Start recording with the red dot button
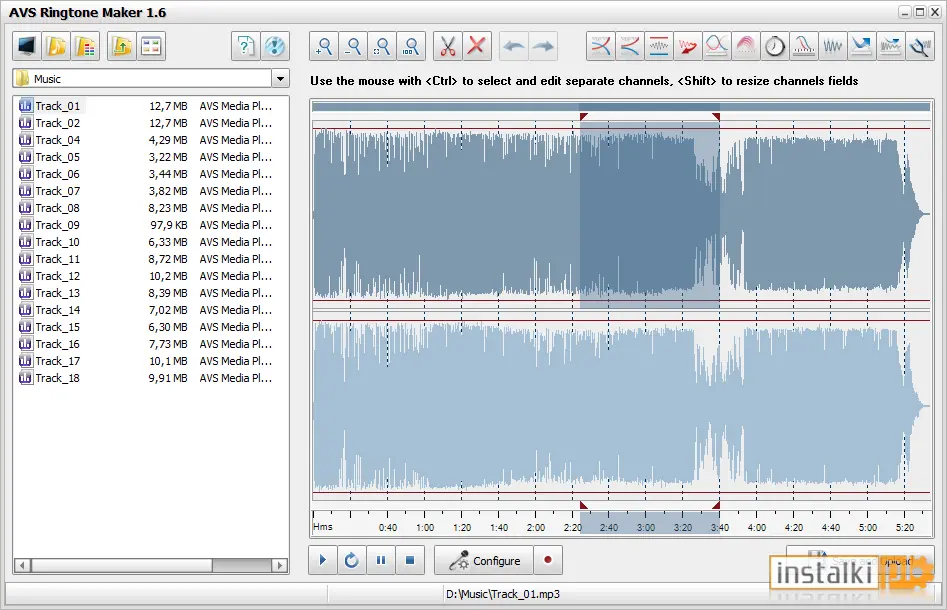The height and width of the screenshot is (610, 947). click(x=548, y=560)
